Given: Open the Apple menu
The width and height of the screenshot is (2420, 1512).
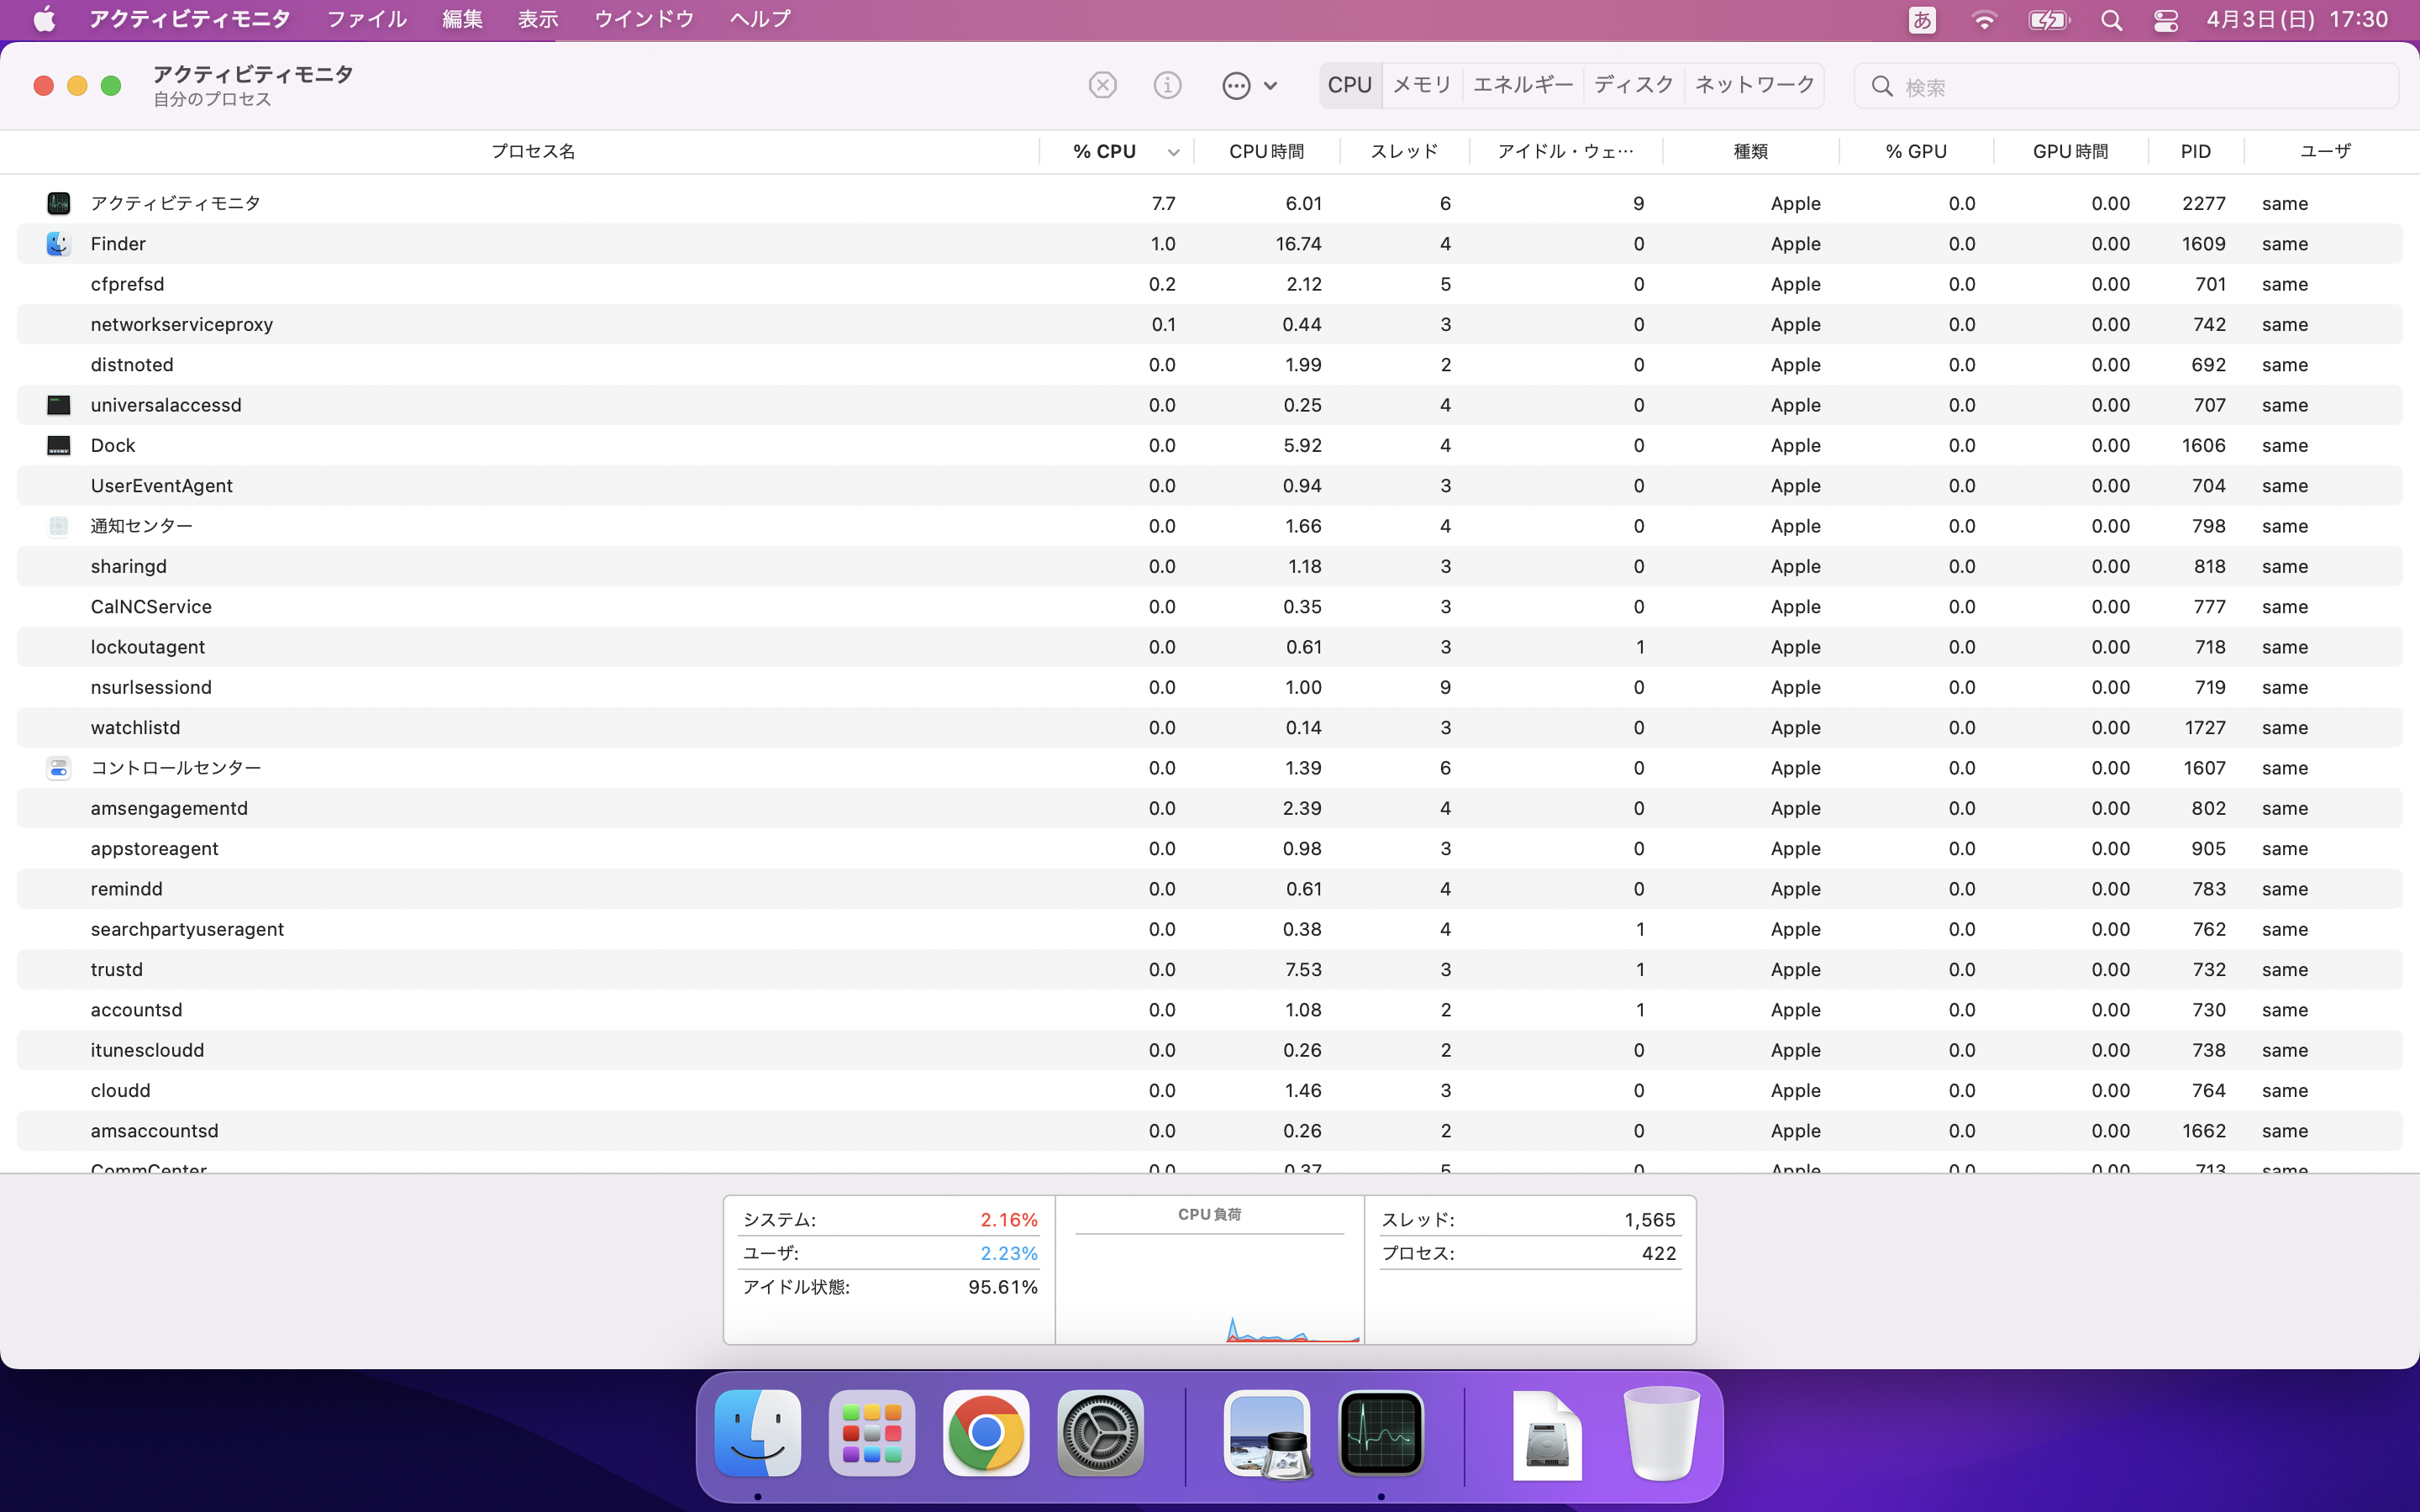Looking at the screenshot, I should [44, 19].
